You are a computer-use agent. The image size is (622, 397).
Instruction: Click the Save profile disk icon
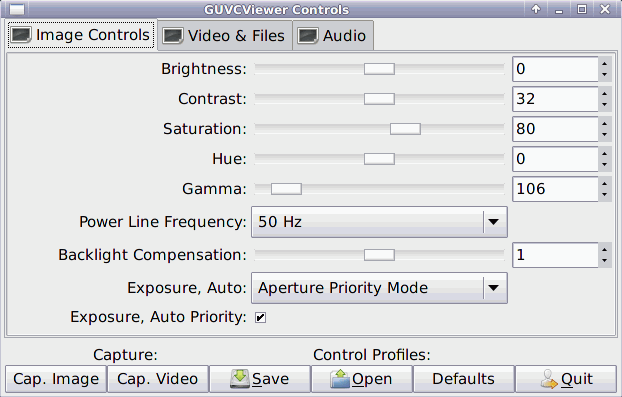pyautogui.click(x=240, y=379)
